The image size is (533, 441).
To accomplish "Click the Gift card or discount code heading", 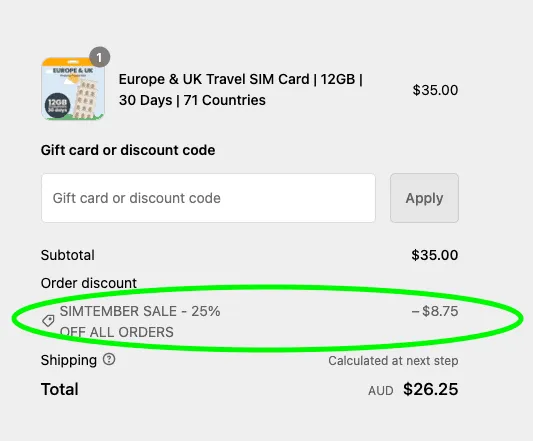I will (x=128, y=150).
